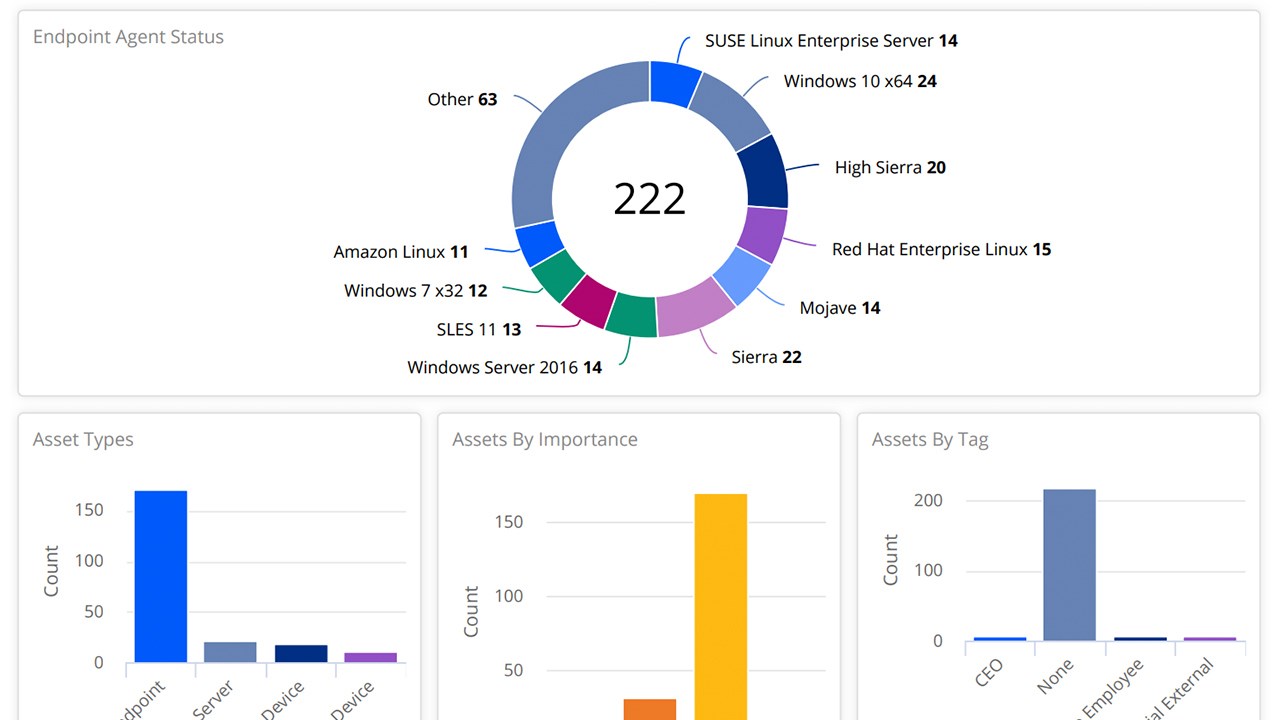Viewport: 1280px width, 720px height.
Task: Click the 'High Sierra 20' label
Action: point(890,167)
